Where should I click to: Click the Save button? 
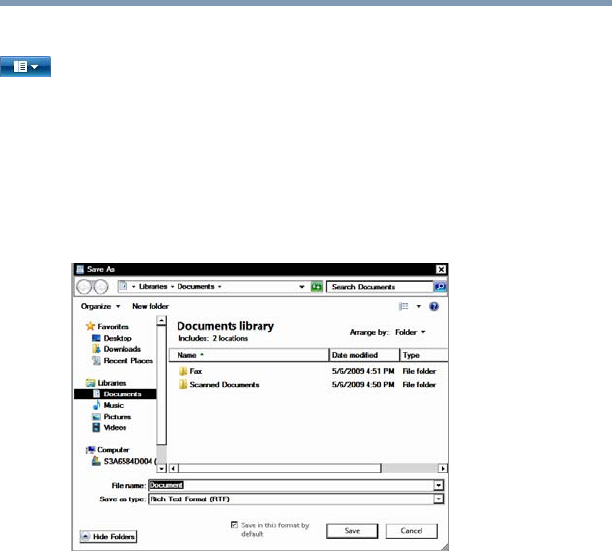coord(353,530)
